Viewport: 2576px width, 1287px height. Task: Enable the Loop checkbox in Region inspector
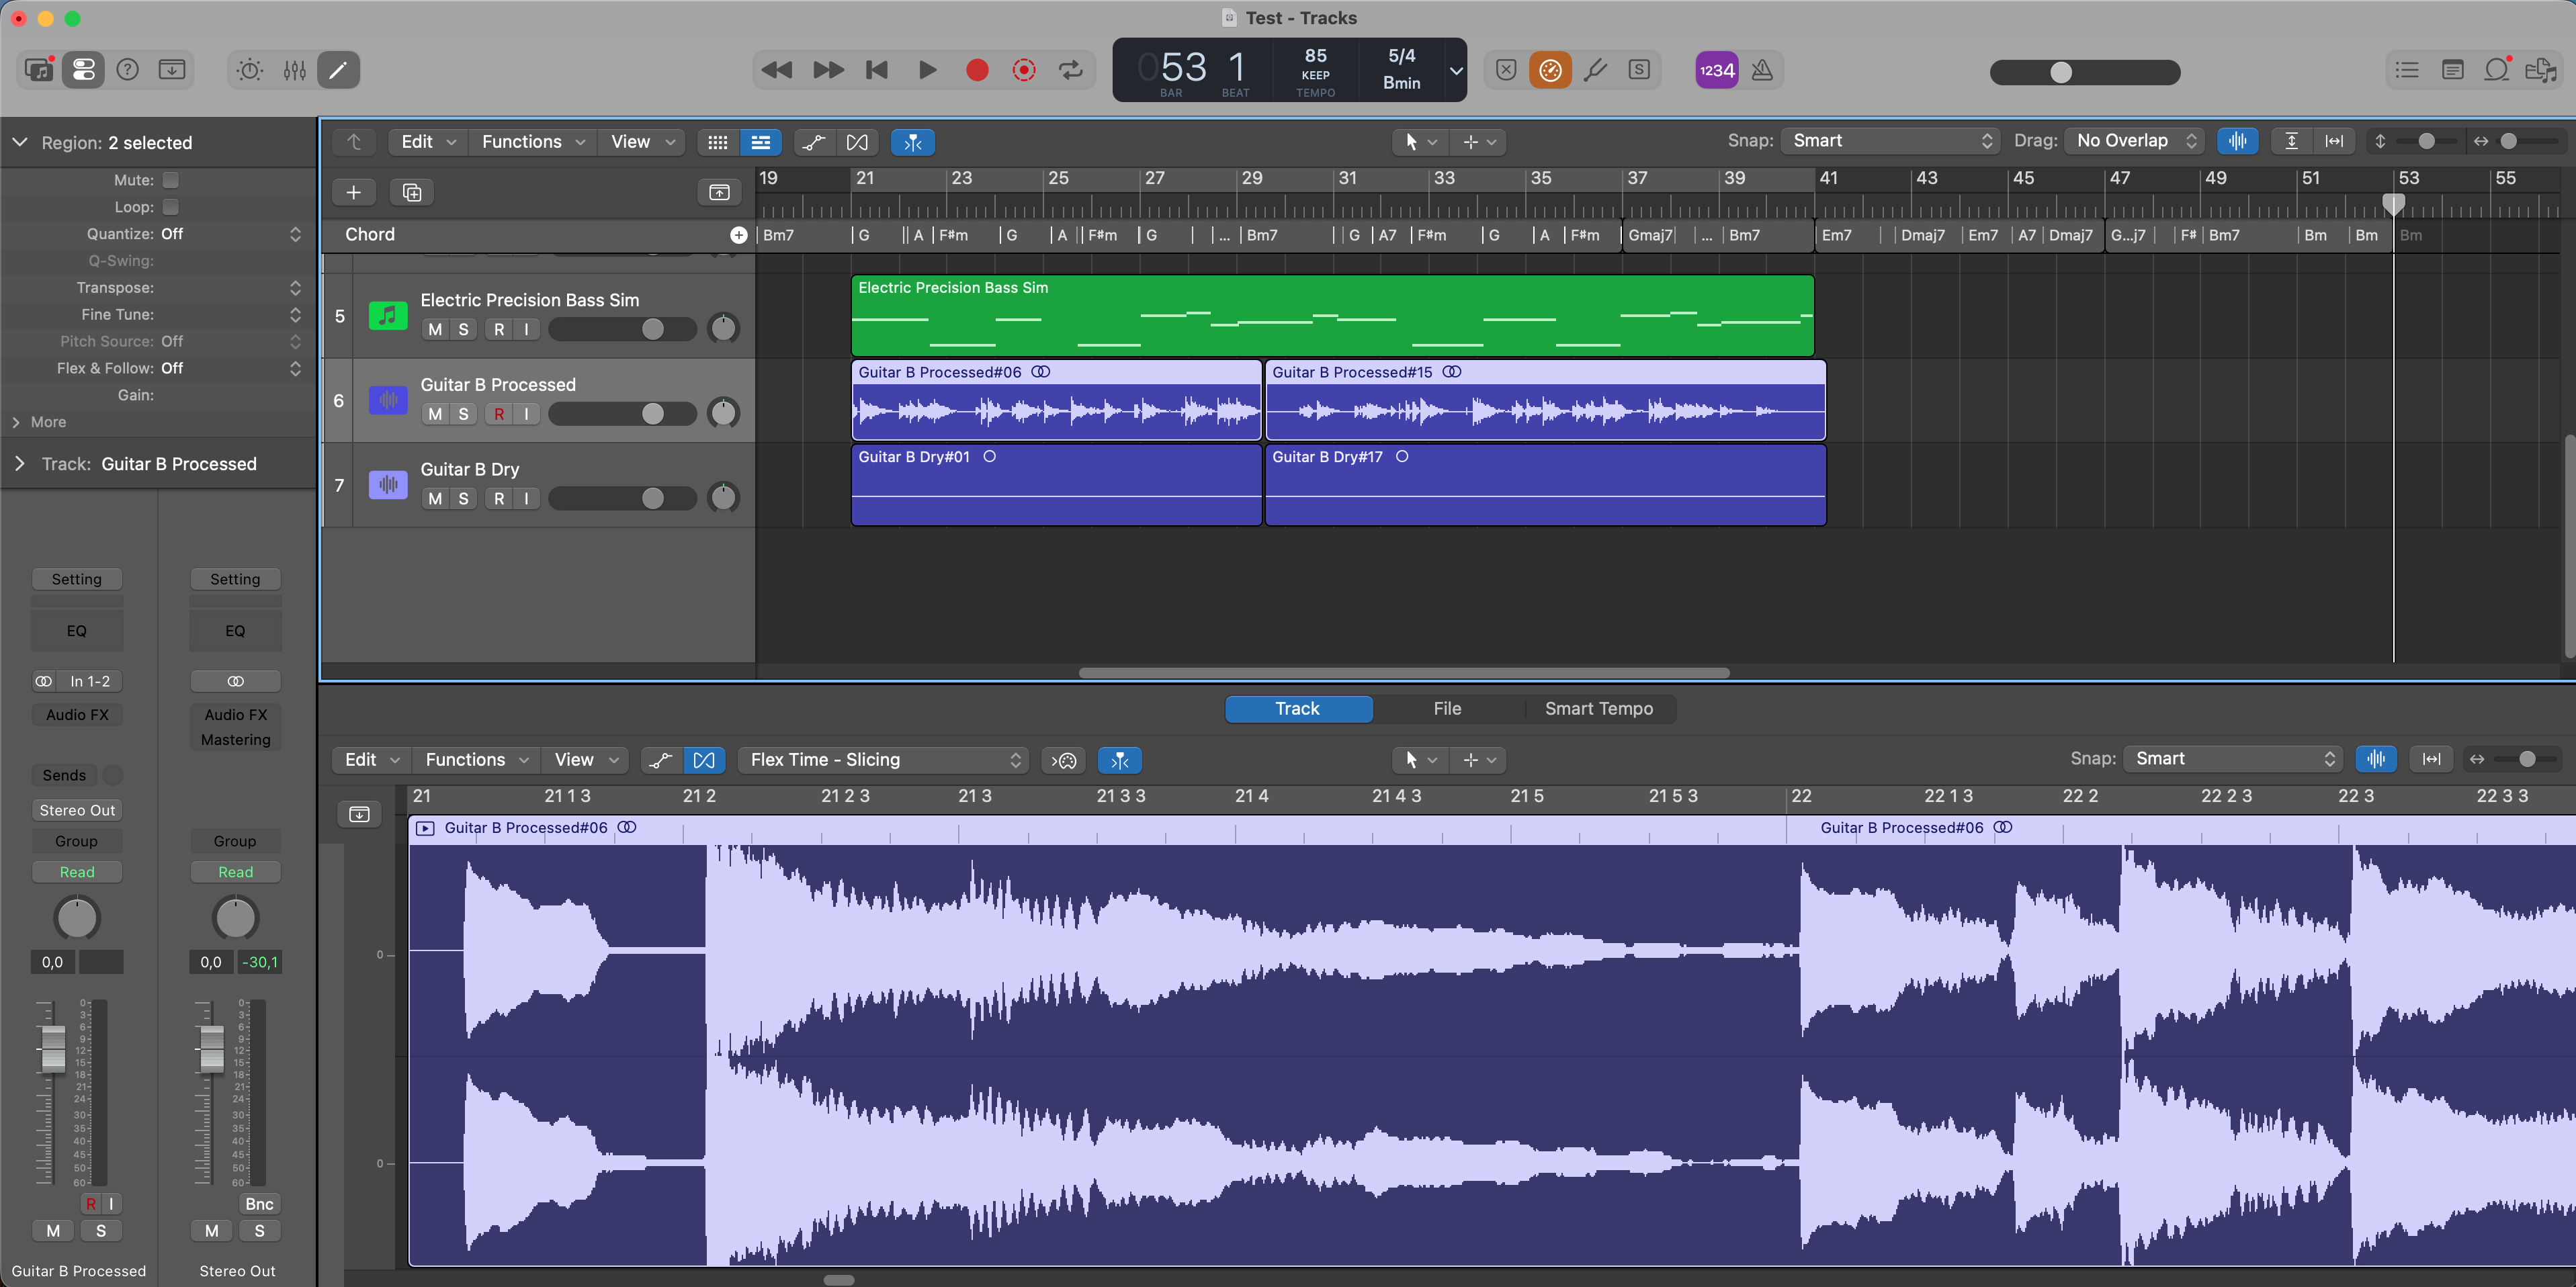[171, 207]
